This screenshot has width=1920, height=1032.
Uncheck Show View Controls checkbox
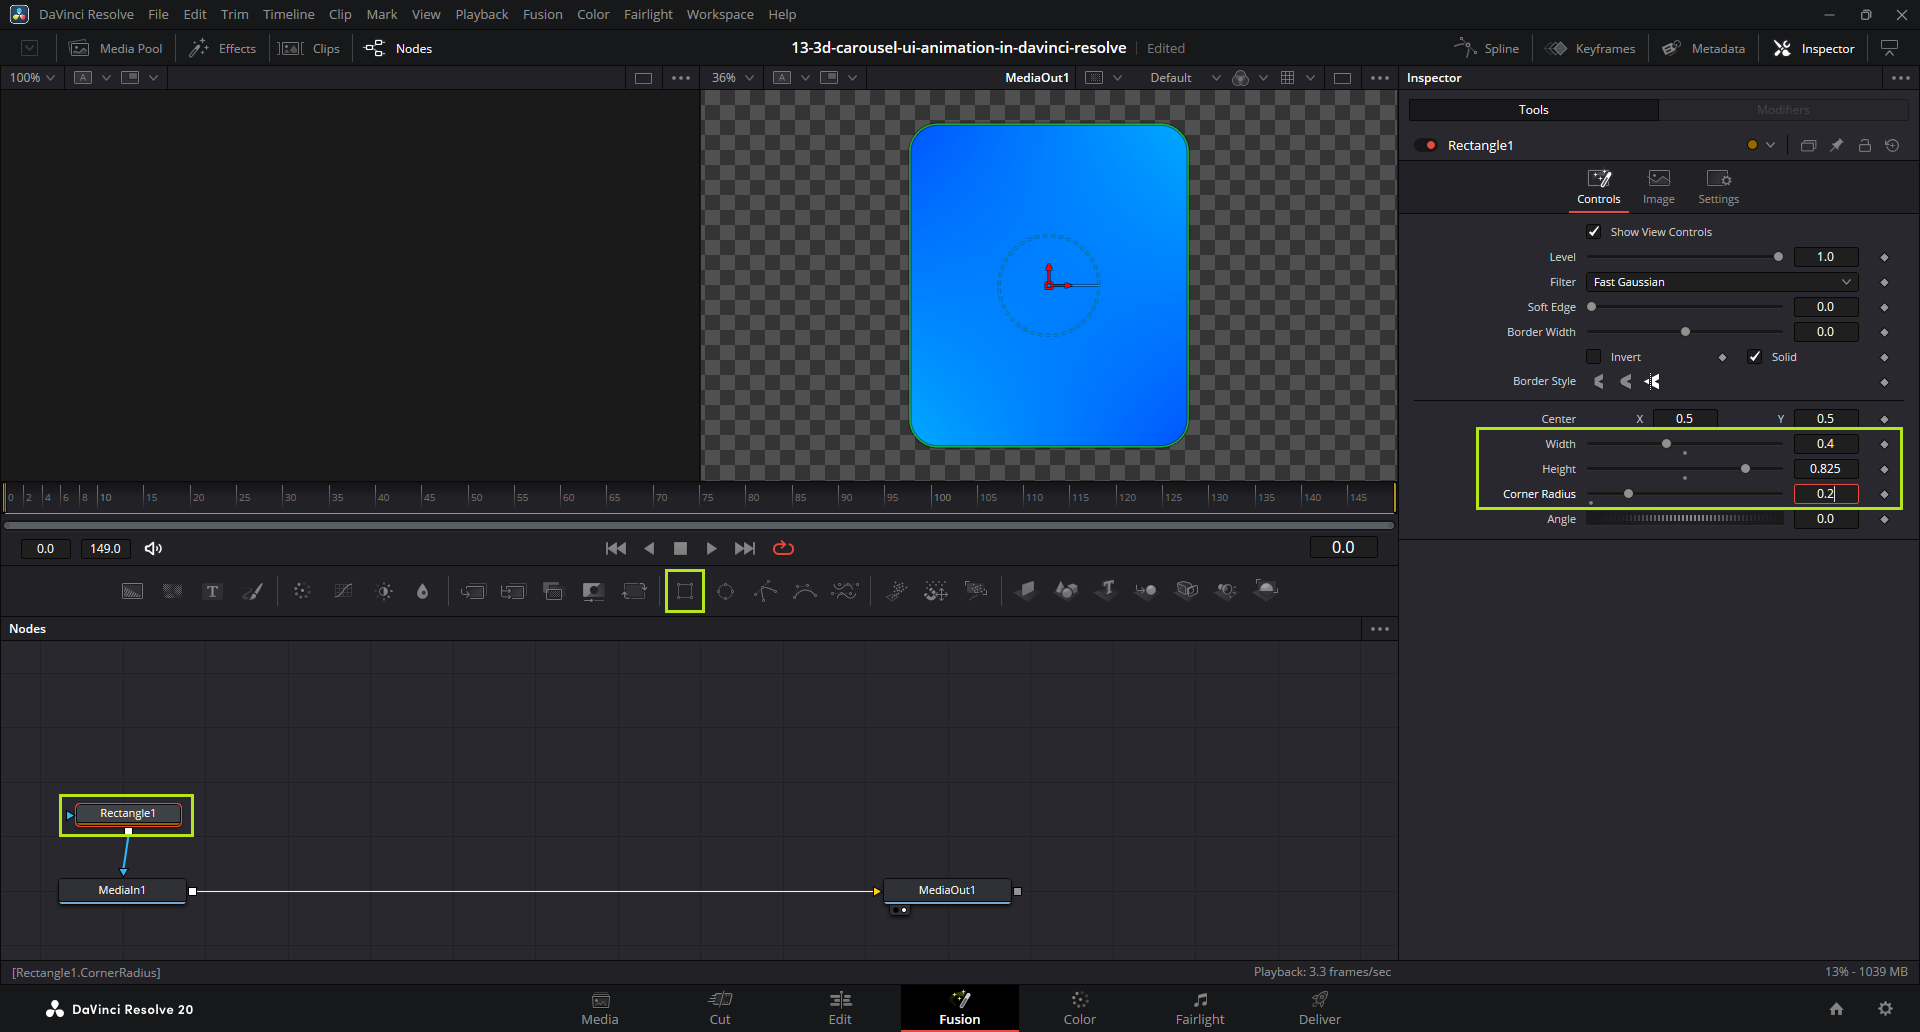(x=1594, y=232)
